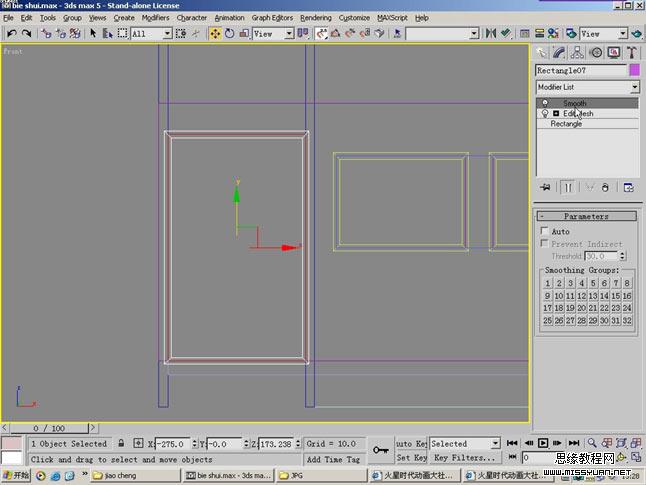646x485 pixels.
Task: Toggle the Prevent Indirect checkbox
Action: pos(544,243)
